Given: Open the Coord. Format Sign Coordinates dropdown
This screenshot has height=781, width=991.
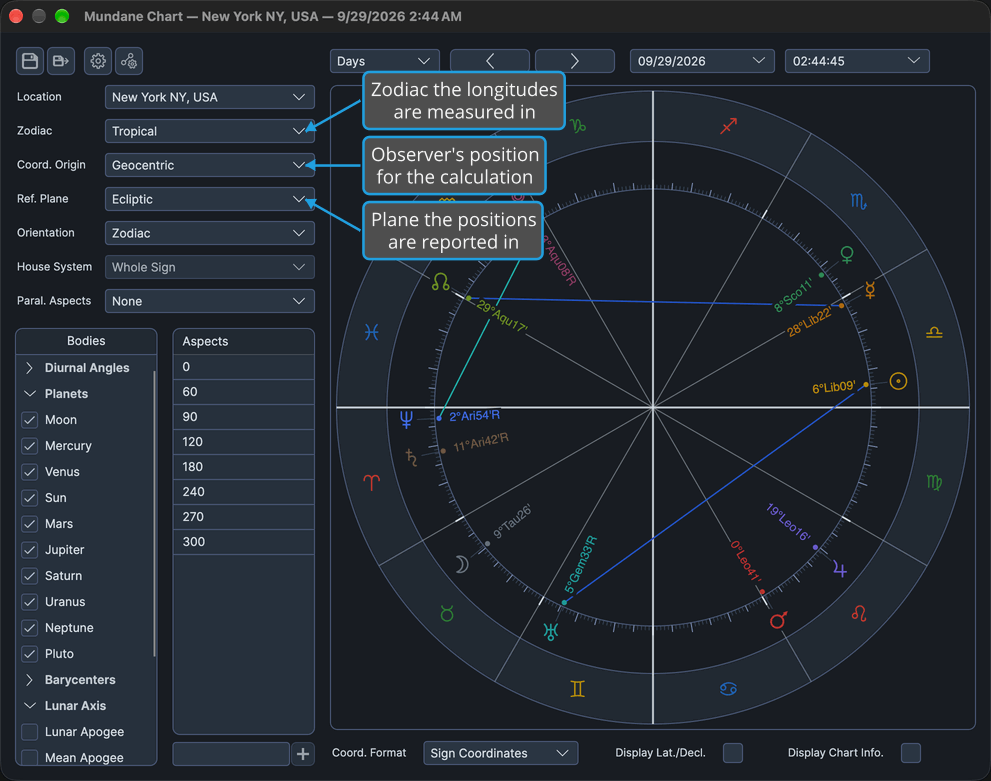Looking at the screenshot, I should point(501,753).
